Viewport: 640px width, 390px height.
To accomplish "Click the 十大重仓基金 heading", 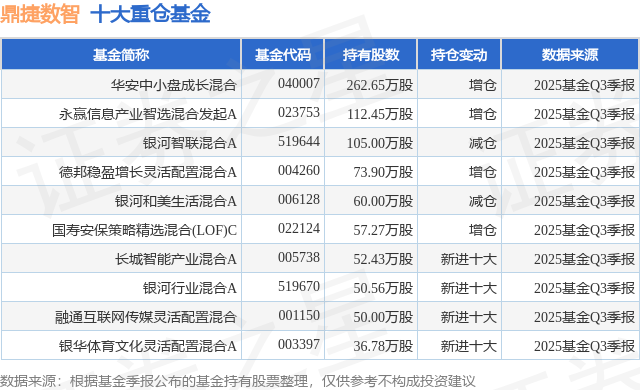I will pyautogui.click(x=150, y=14).
